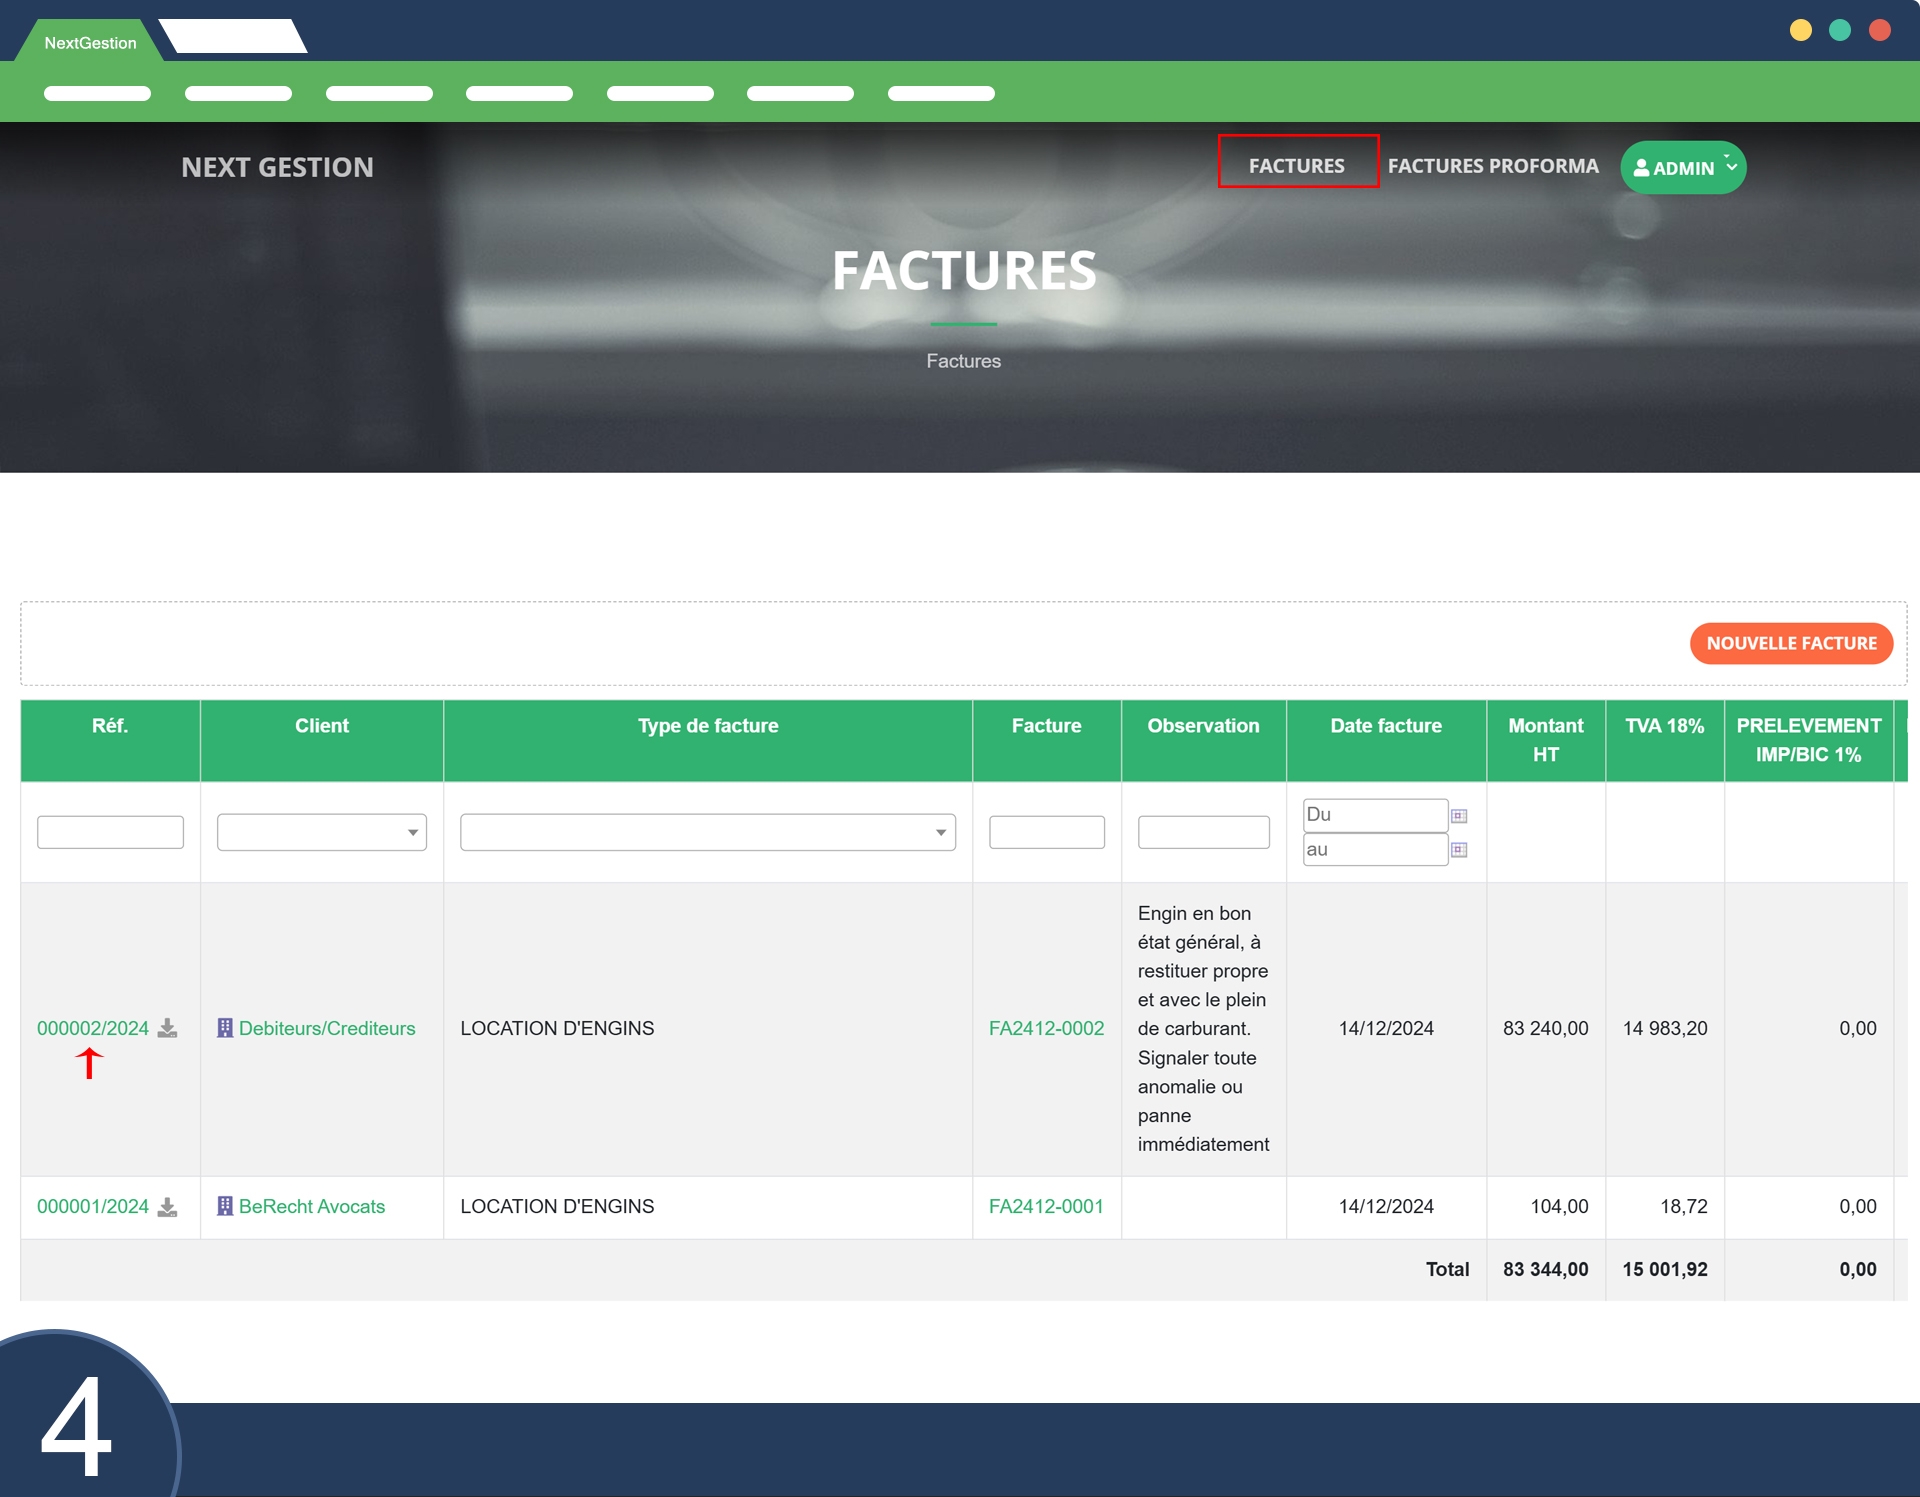
Task: Click building icon beside Debiteurs/Crediteurs
Action: [x=225, y=1028]
